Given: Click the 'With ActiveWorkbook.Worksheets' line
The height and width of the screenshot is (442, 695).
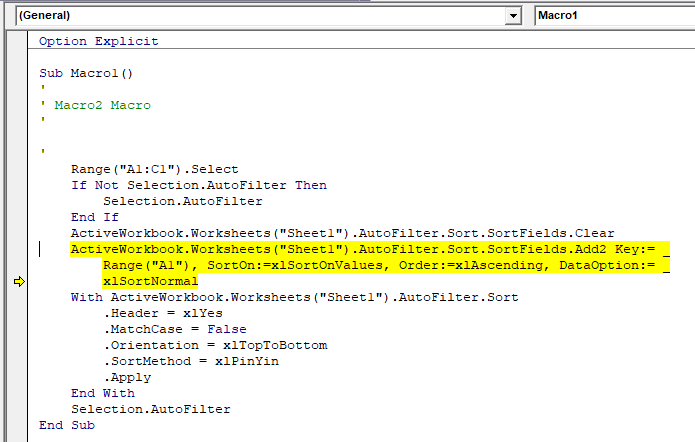Looking at the screenshot, I should click(294, 297).
